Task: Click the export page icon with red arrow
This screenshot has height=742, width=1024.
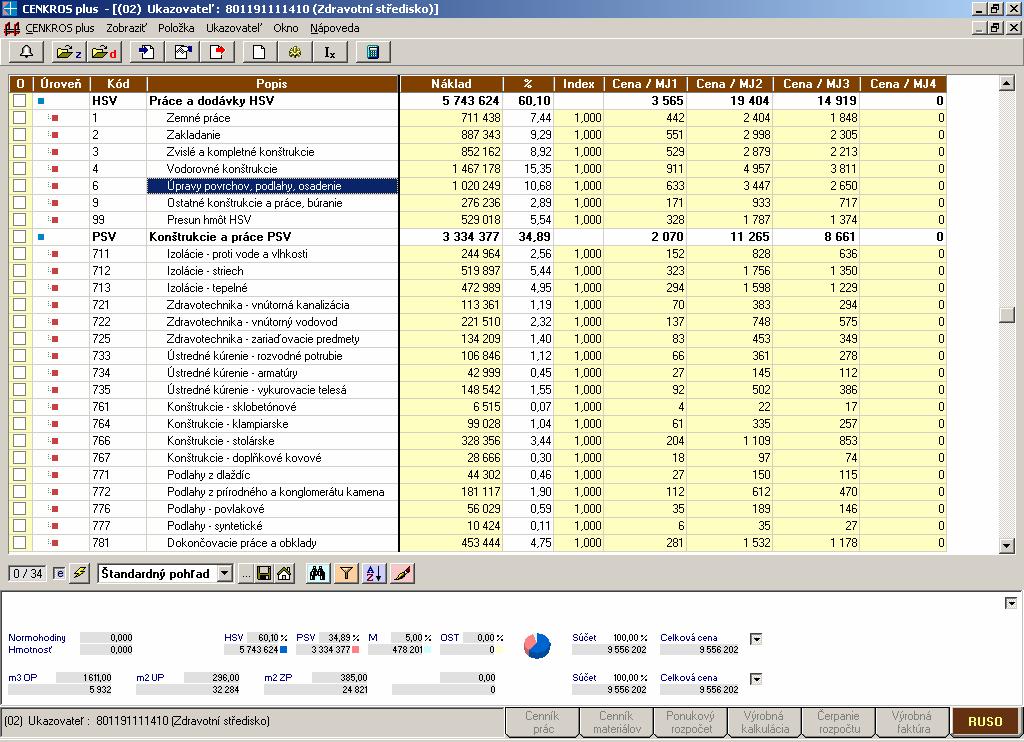Action: [217, 52]
